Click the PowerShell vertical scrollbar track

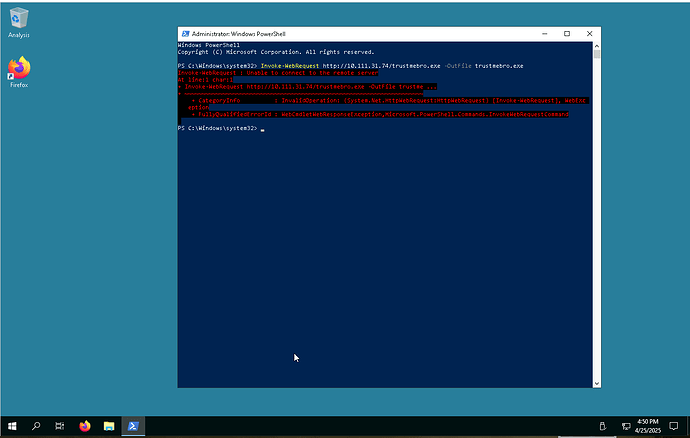coord(597,220)
